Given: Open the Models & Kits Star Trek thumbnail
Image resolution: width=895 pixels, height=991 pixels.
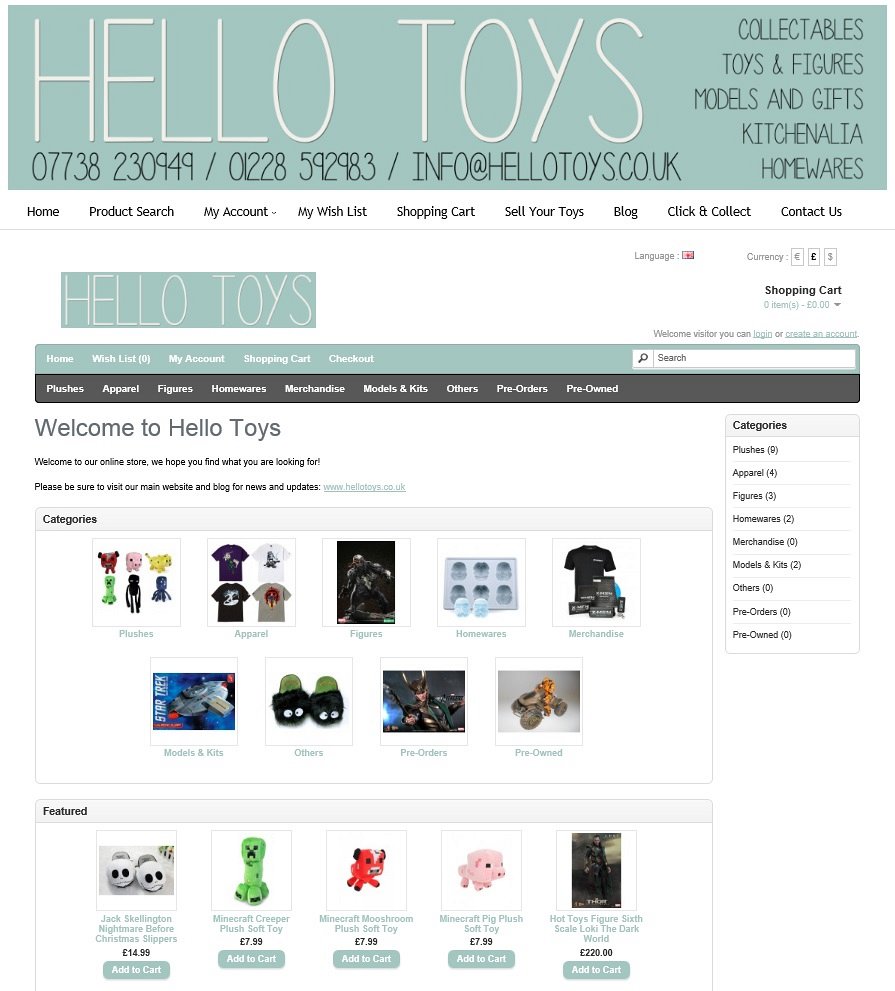Looking at the screenshot, I should (194, 701).
